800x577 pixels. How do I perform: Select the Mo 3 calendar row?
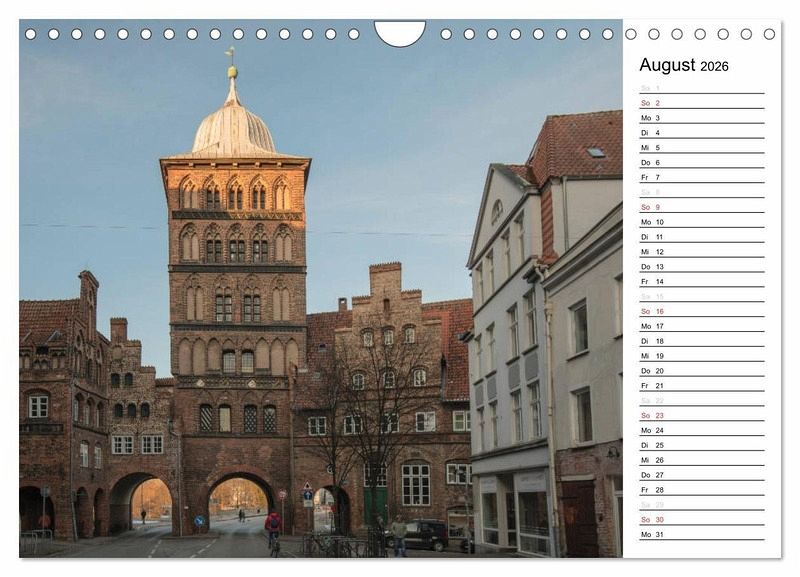tap(700, 118)
